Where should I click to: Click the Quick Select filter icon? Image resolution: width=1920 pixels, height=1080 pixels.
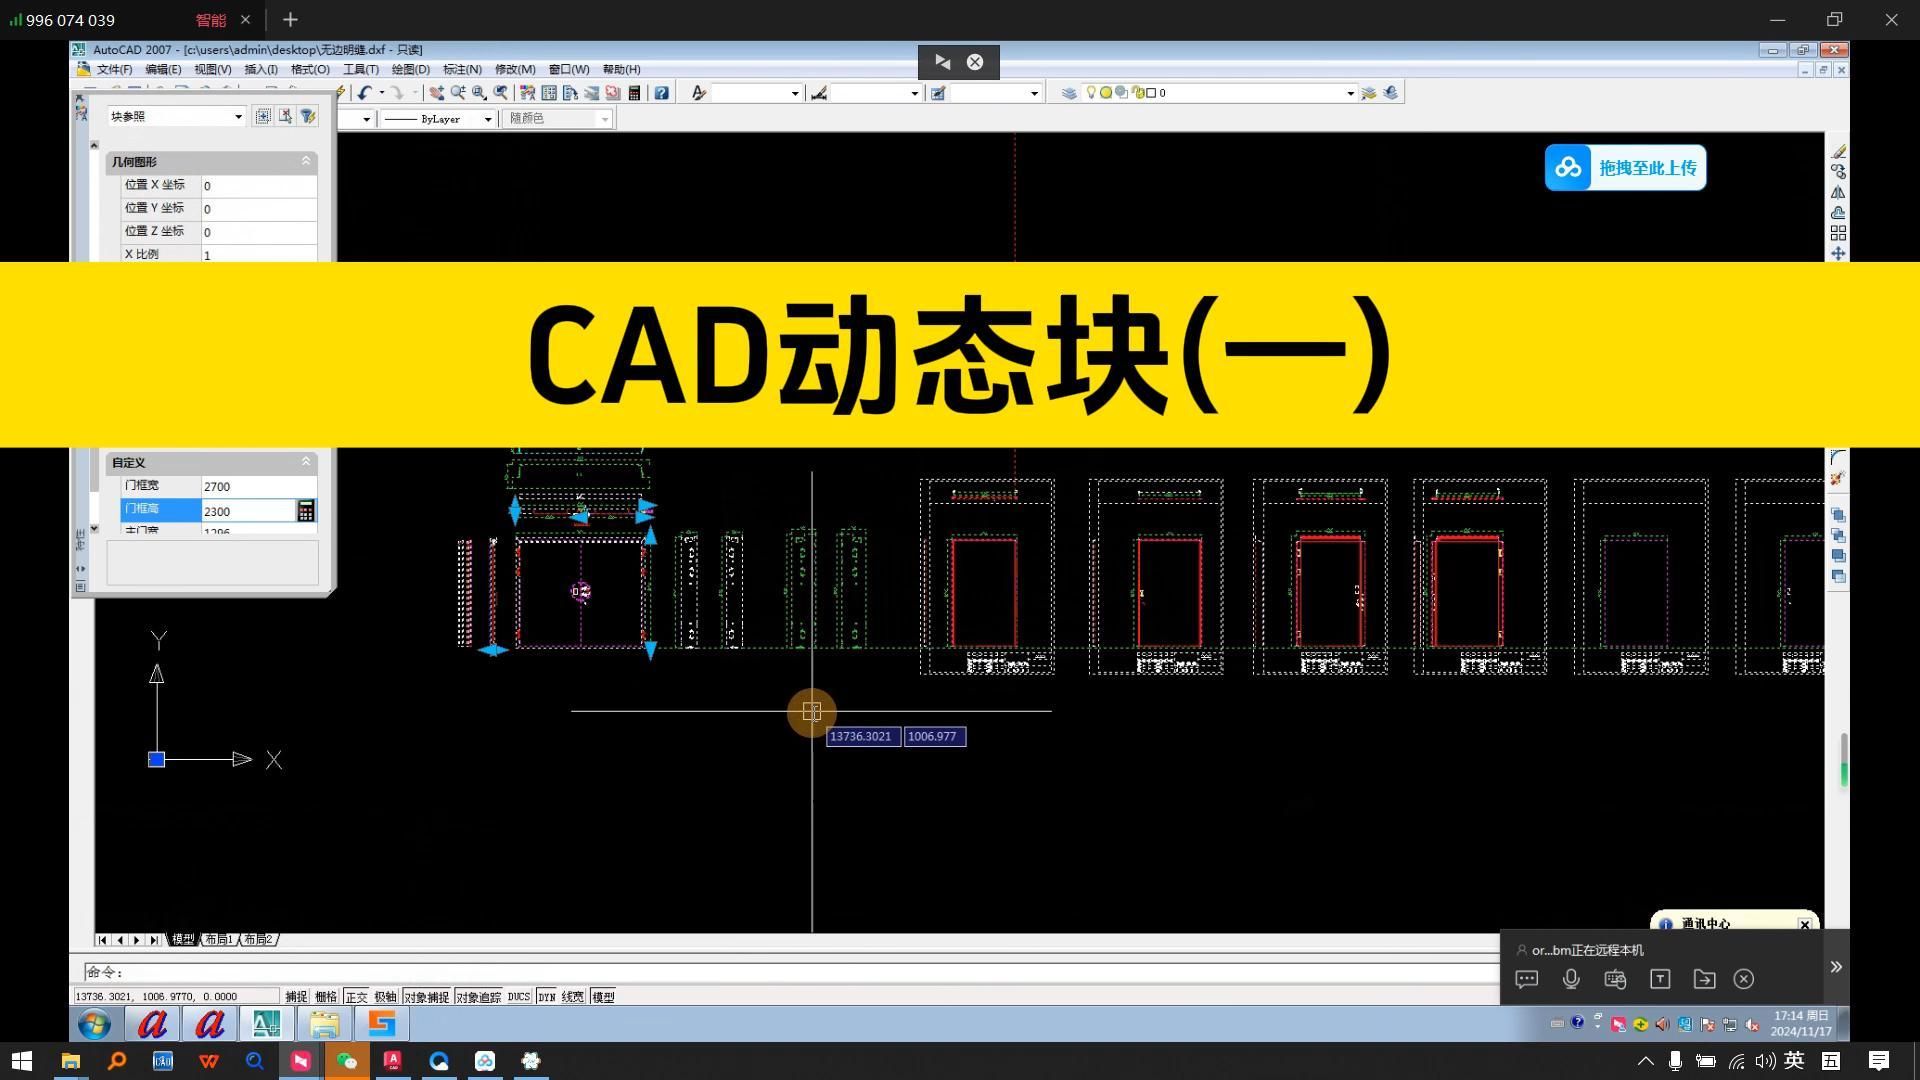coord(308,116)
